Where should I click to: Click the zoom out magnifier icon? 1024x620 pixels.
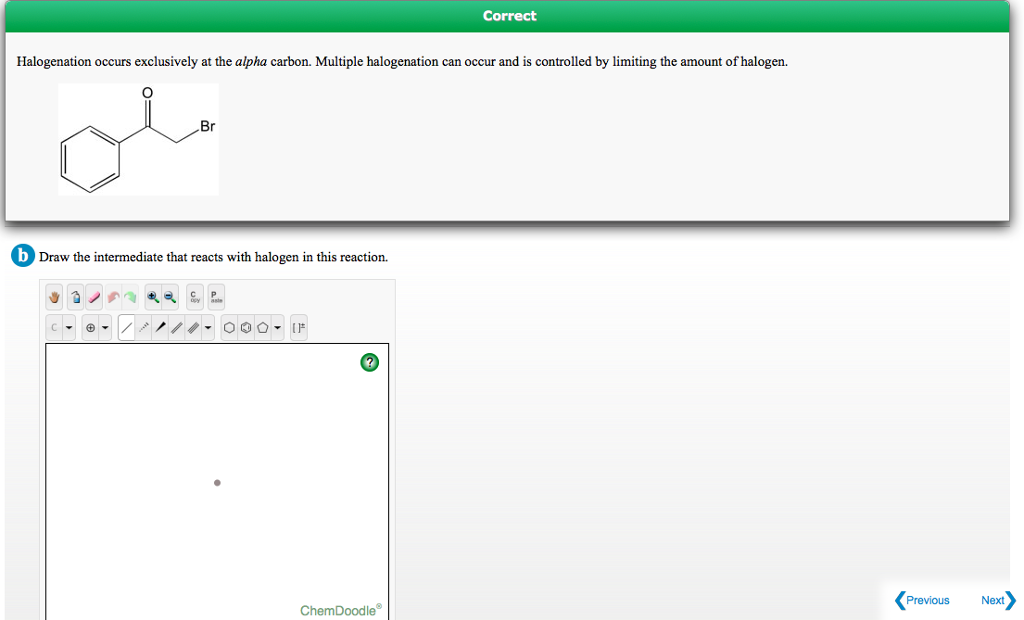[169, 296]
